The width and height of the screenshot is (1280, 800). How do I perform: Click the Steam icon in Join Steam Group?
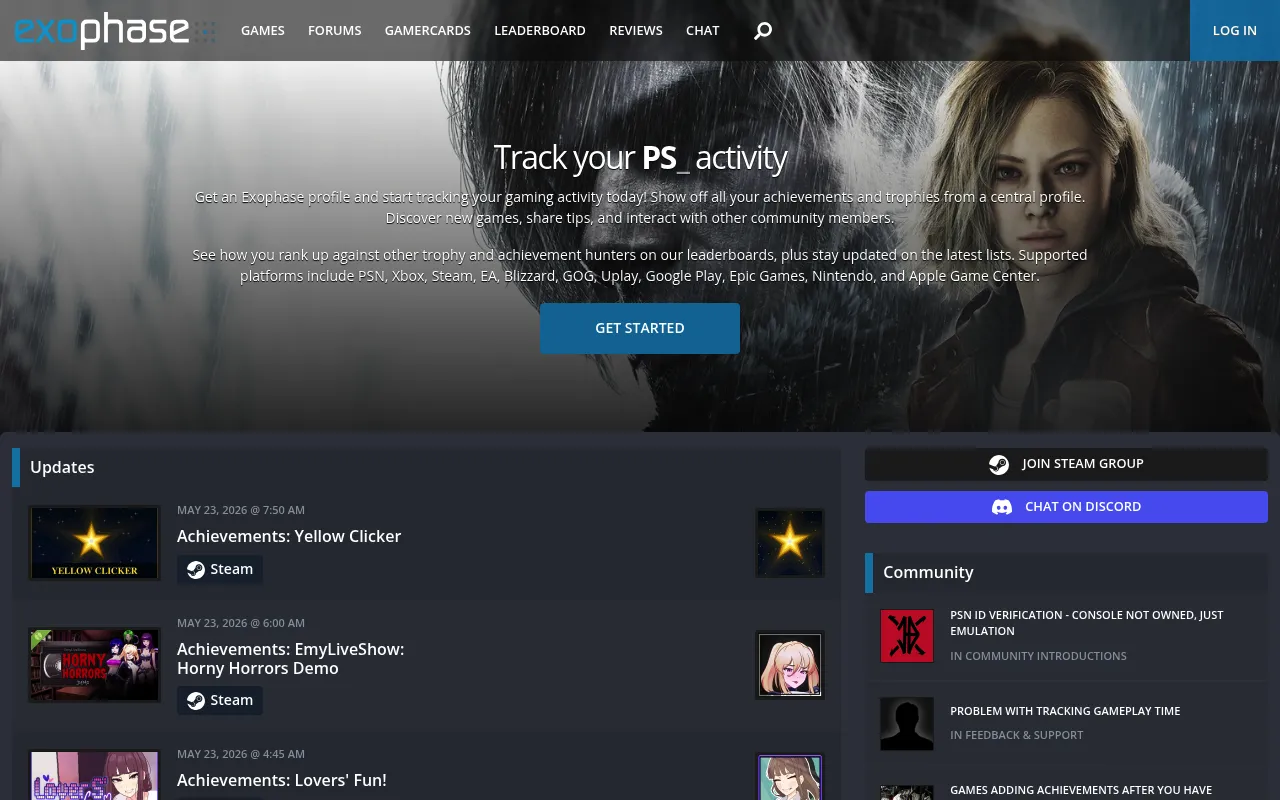(x=998, y=464)
